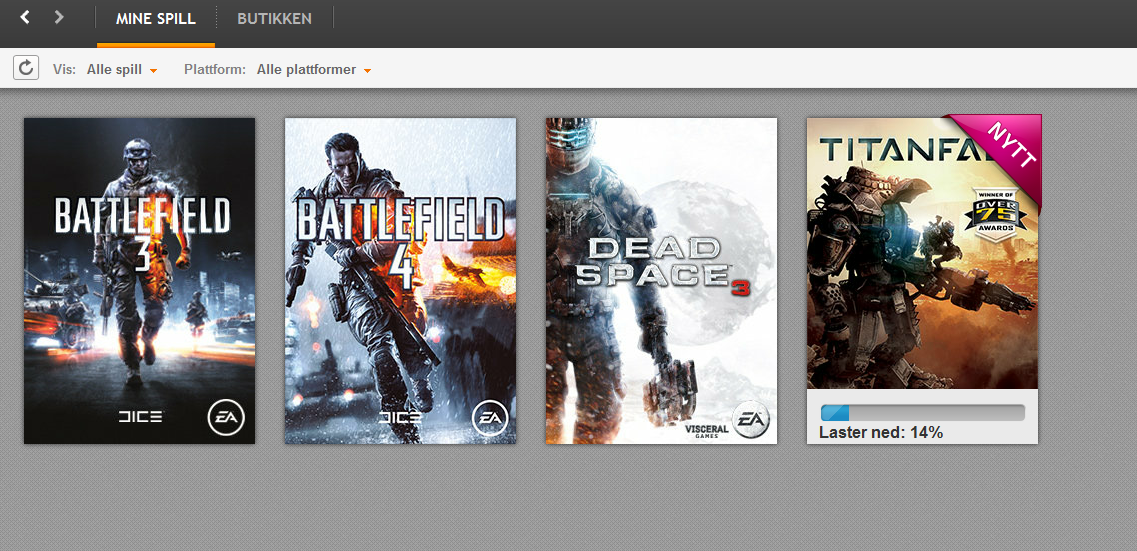Select the Battlefield 4 game cover
Screen dimensions: 1137x551
[400, 281]
